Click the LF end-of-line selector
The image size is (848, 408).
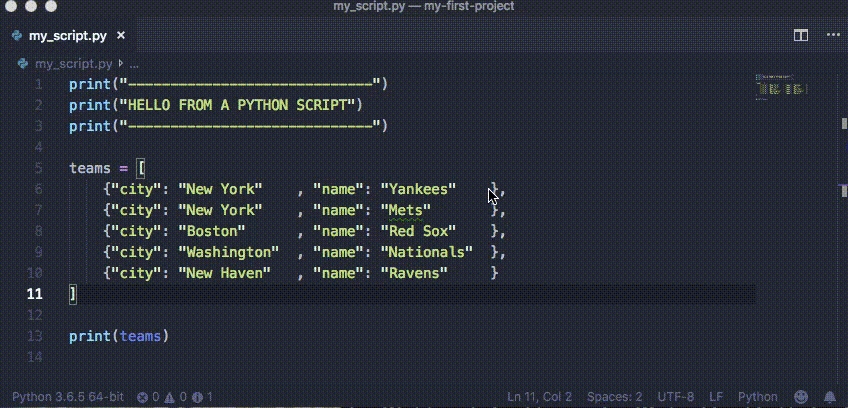718,397
